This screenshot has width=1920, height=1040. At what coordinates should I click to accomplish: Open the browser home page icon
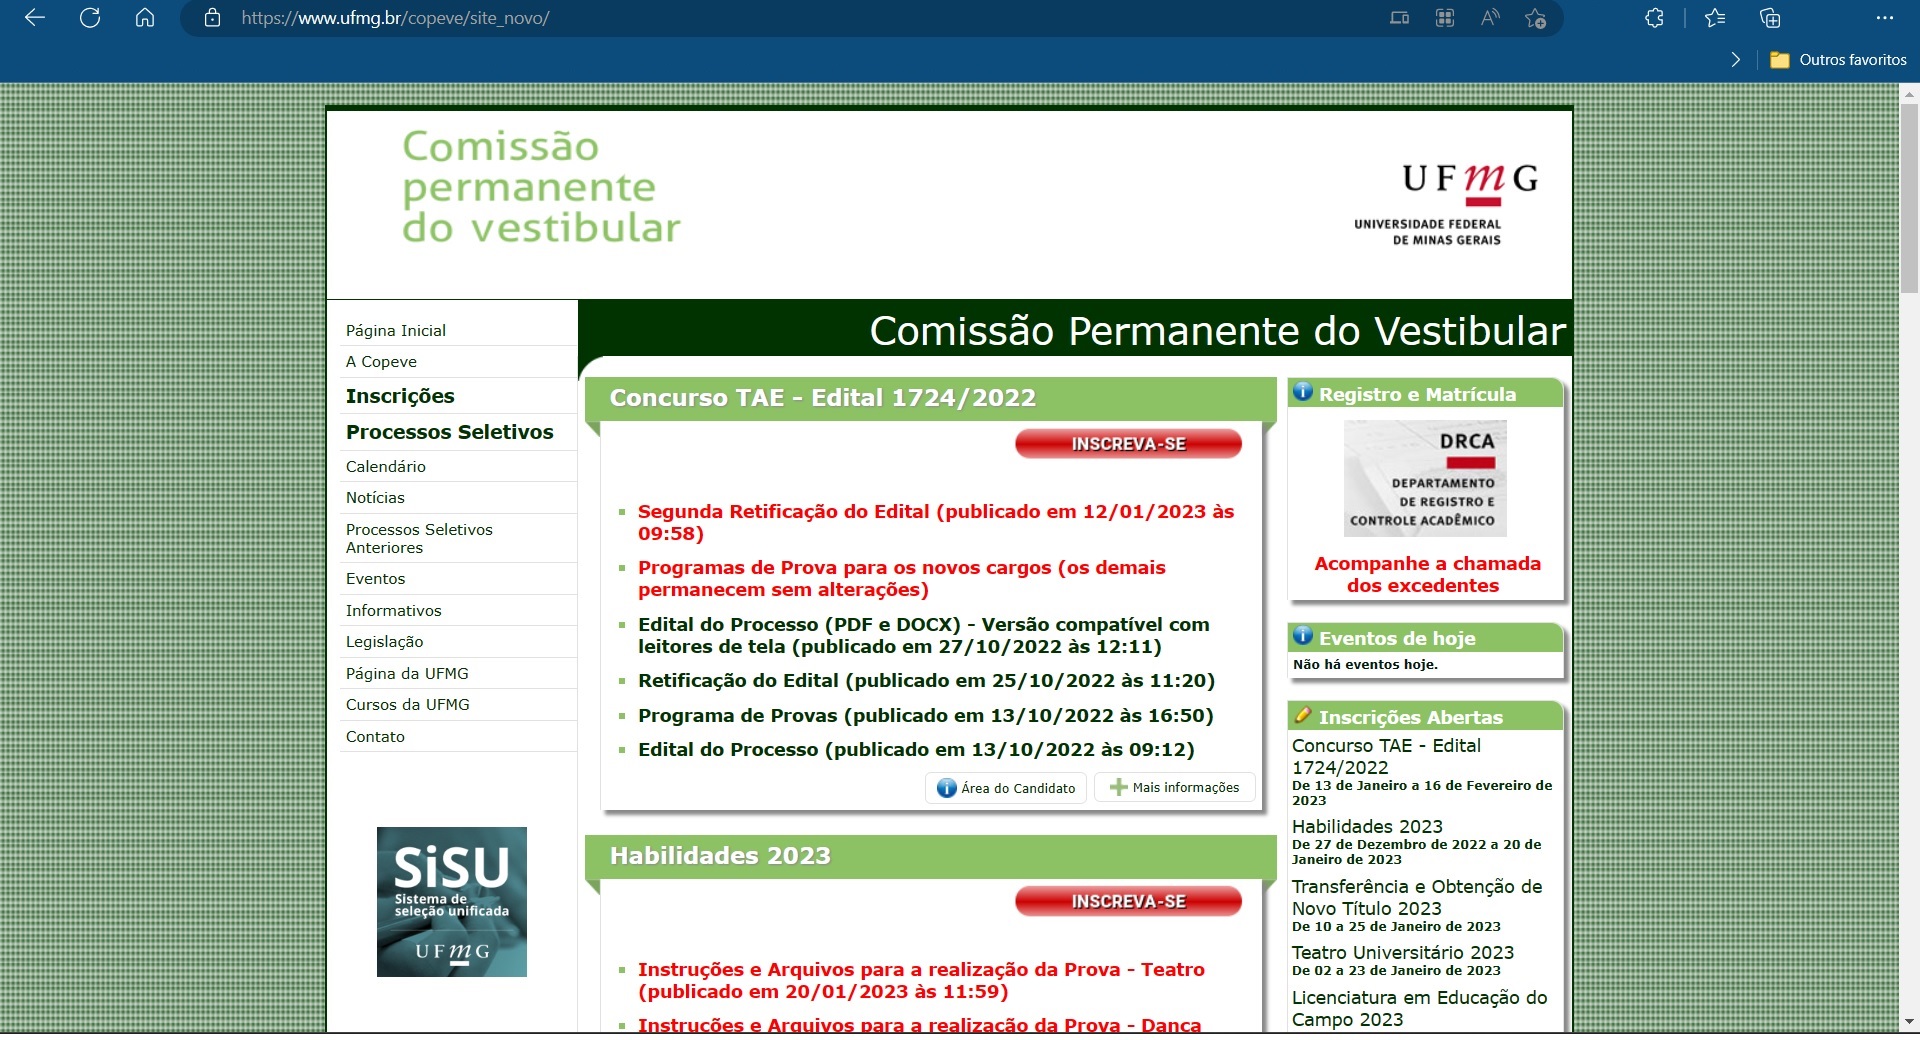pos(145,18)
